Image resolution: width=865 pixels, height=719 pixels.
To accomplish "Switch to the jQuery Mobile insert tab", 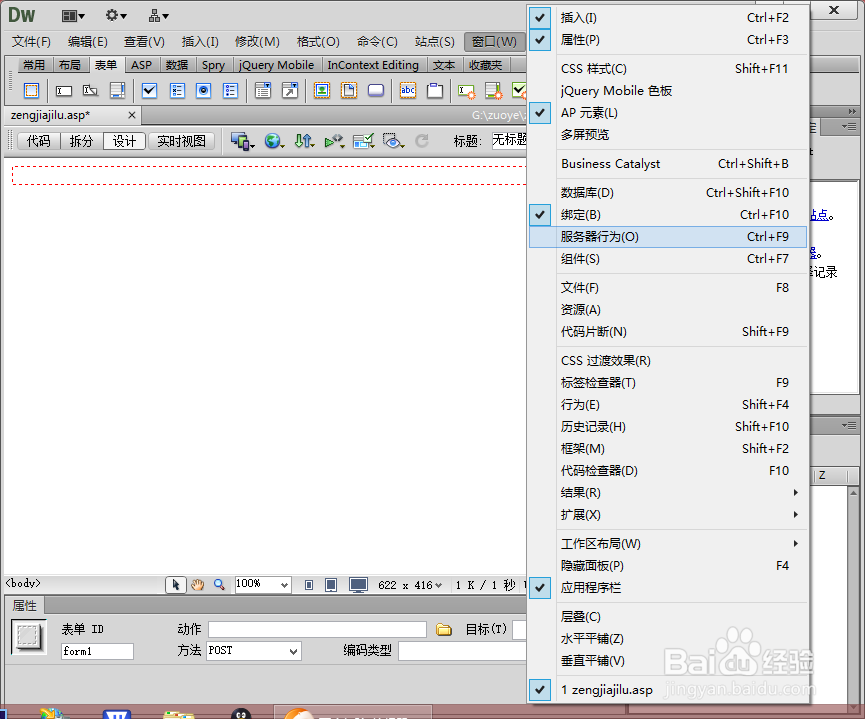I will click(276, 65).
